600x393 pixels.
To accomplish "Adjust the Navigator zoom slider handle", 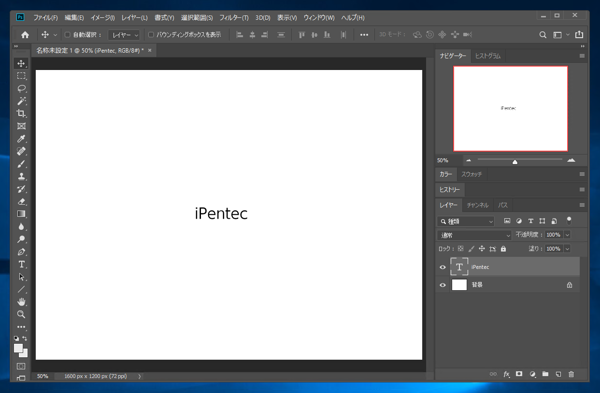I will tap(515, 162).
